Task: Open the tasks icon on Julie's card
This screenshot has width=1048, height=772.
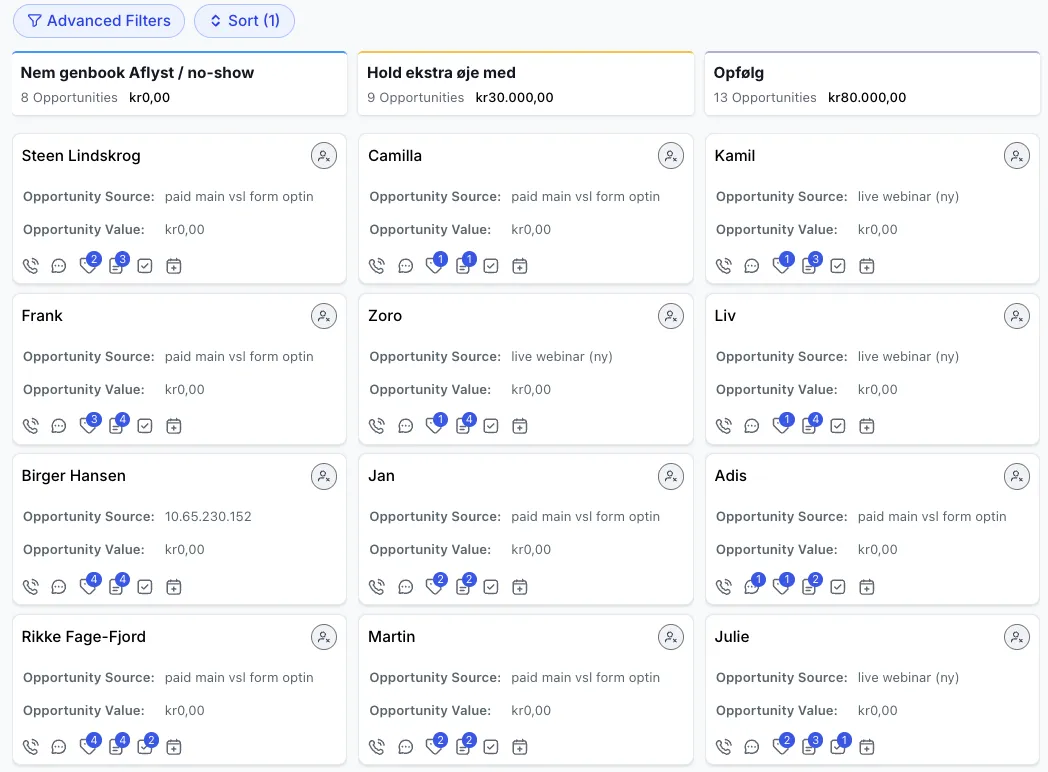Action: coord(838,747)
